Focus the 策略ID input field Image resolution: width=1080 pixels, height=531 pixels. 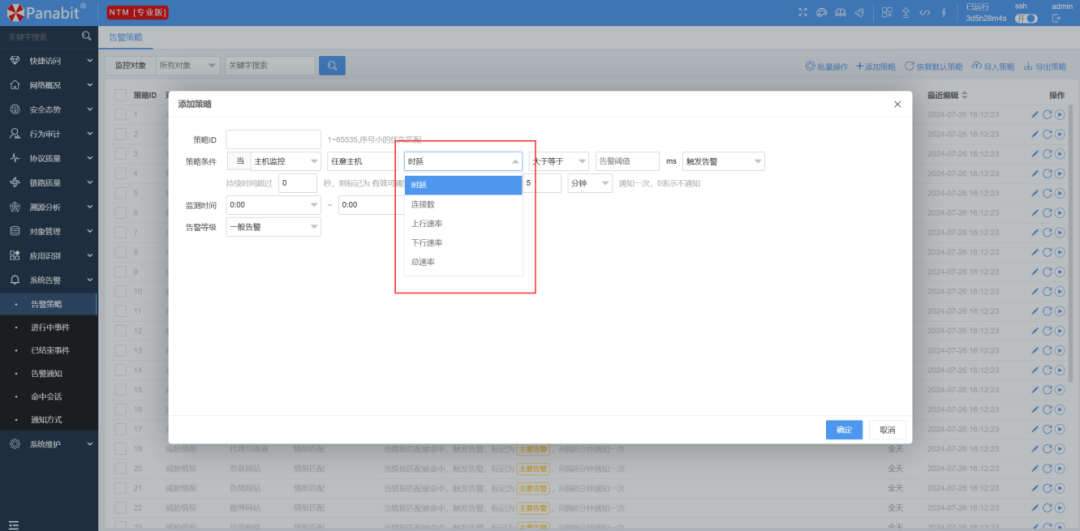[x=273, y=139]
